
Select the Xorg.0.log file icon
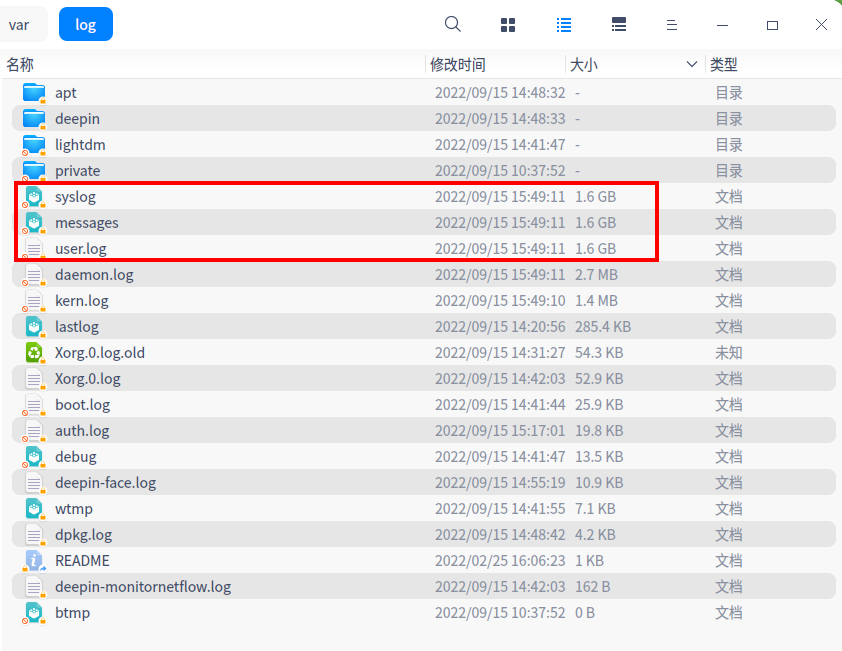tap(34, 379)
